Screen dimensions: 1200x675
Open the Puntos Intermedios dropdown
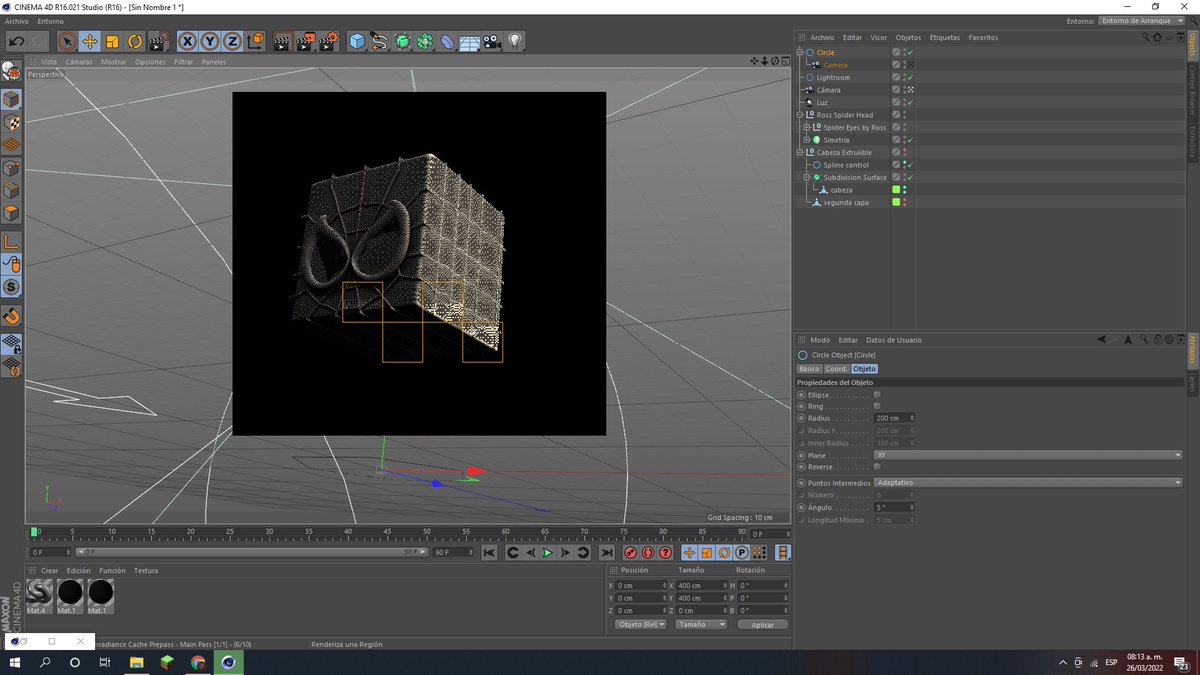1027,482
